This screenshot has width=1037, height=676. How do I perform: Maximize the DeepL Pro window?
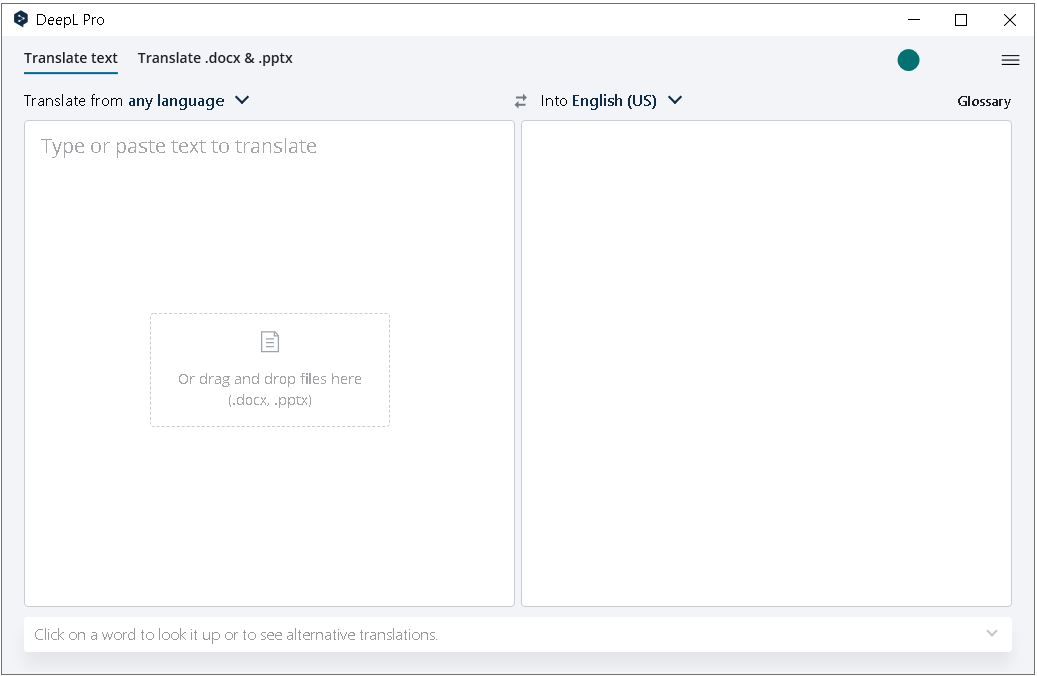click(x=961, y=20)
